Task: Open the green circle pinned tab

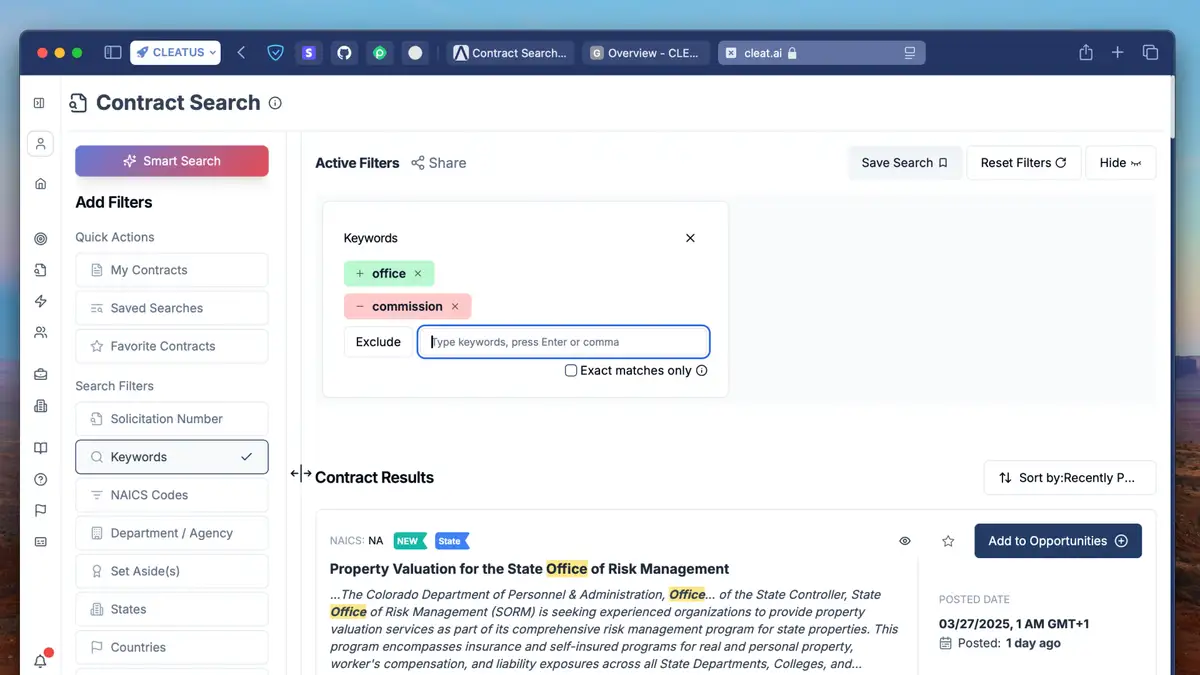Action: 379,53
